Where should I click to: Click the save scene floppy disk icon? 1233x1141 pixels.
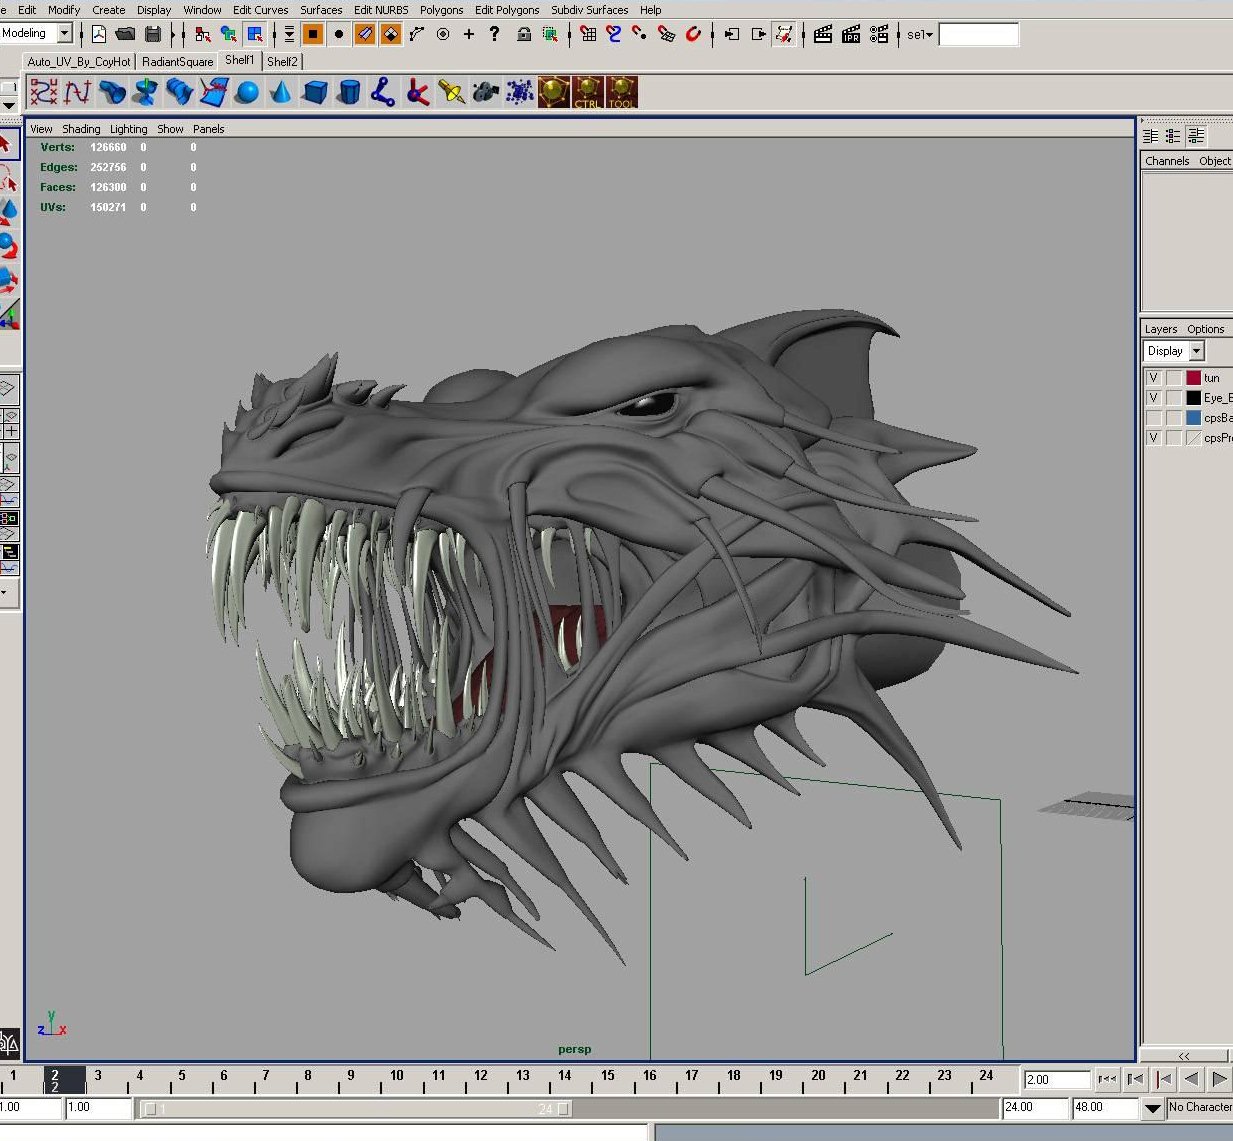pos(152,34)
